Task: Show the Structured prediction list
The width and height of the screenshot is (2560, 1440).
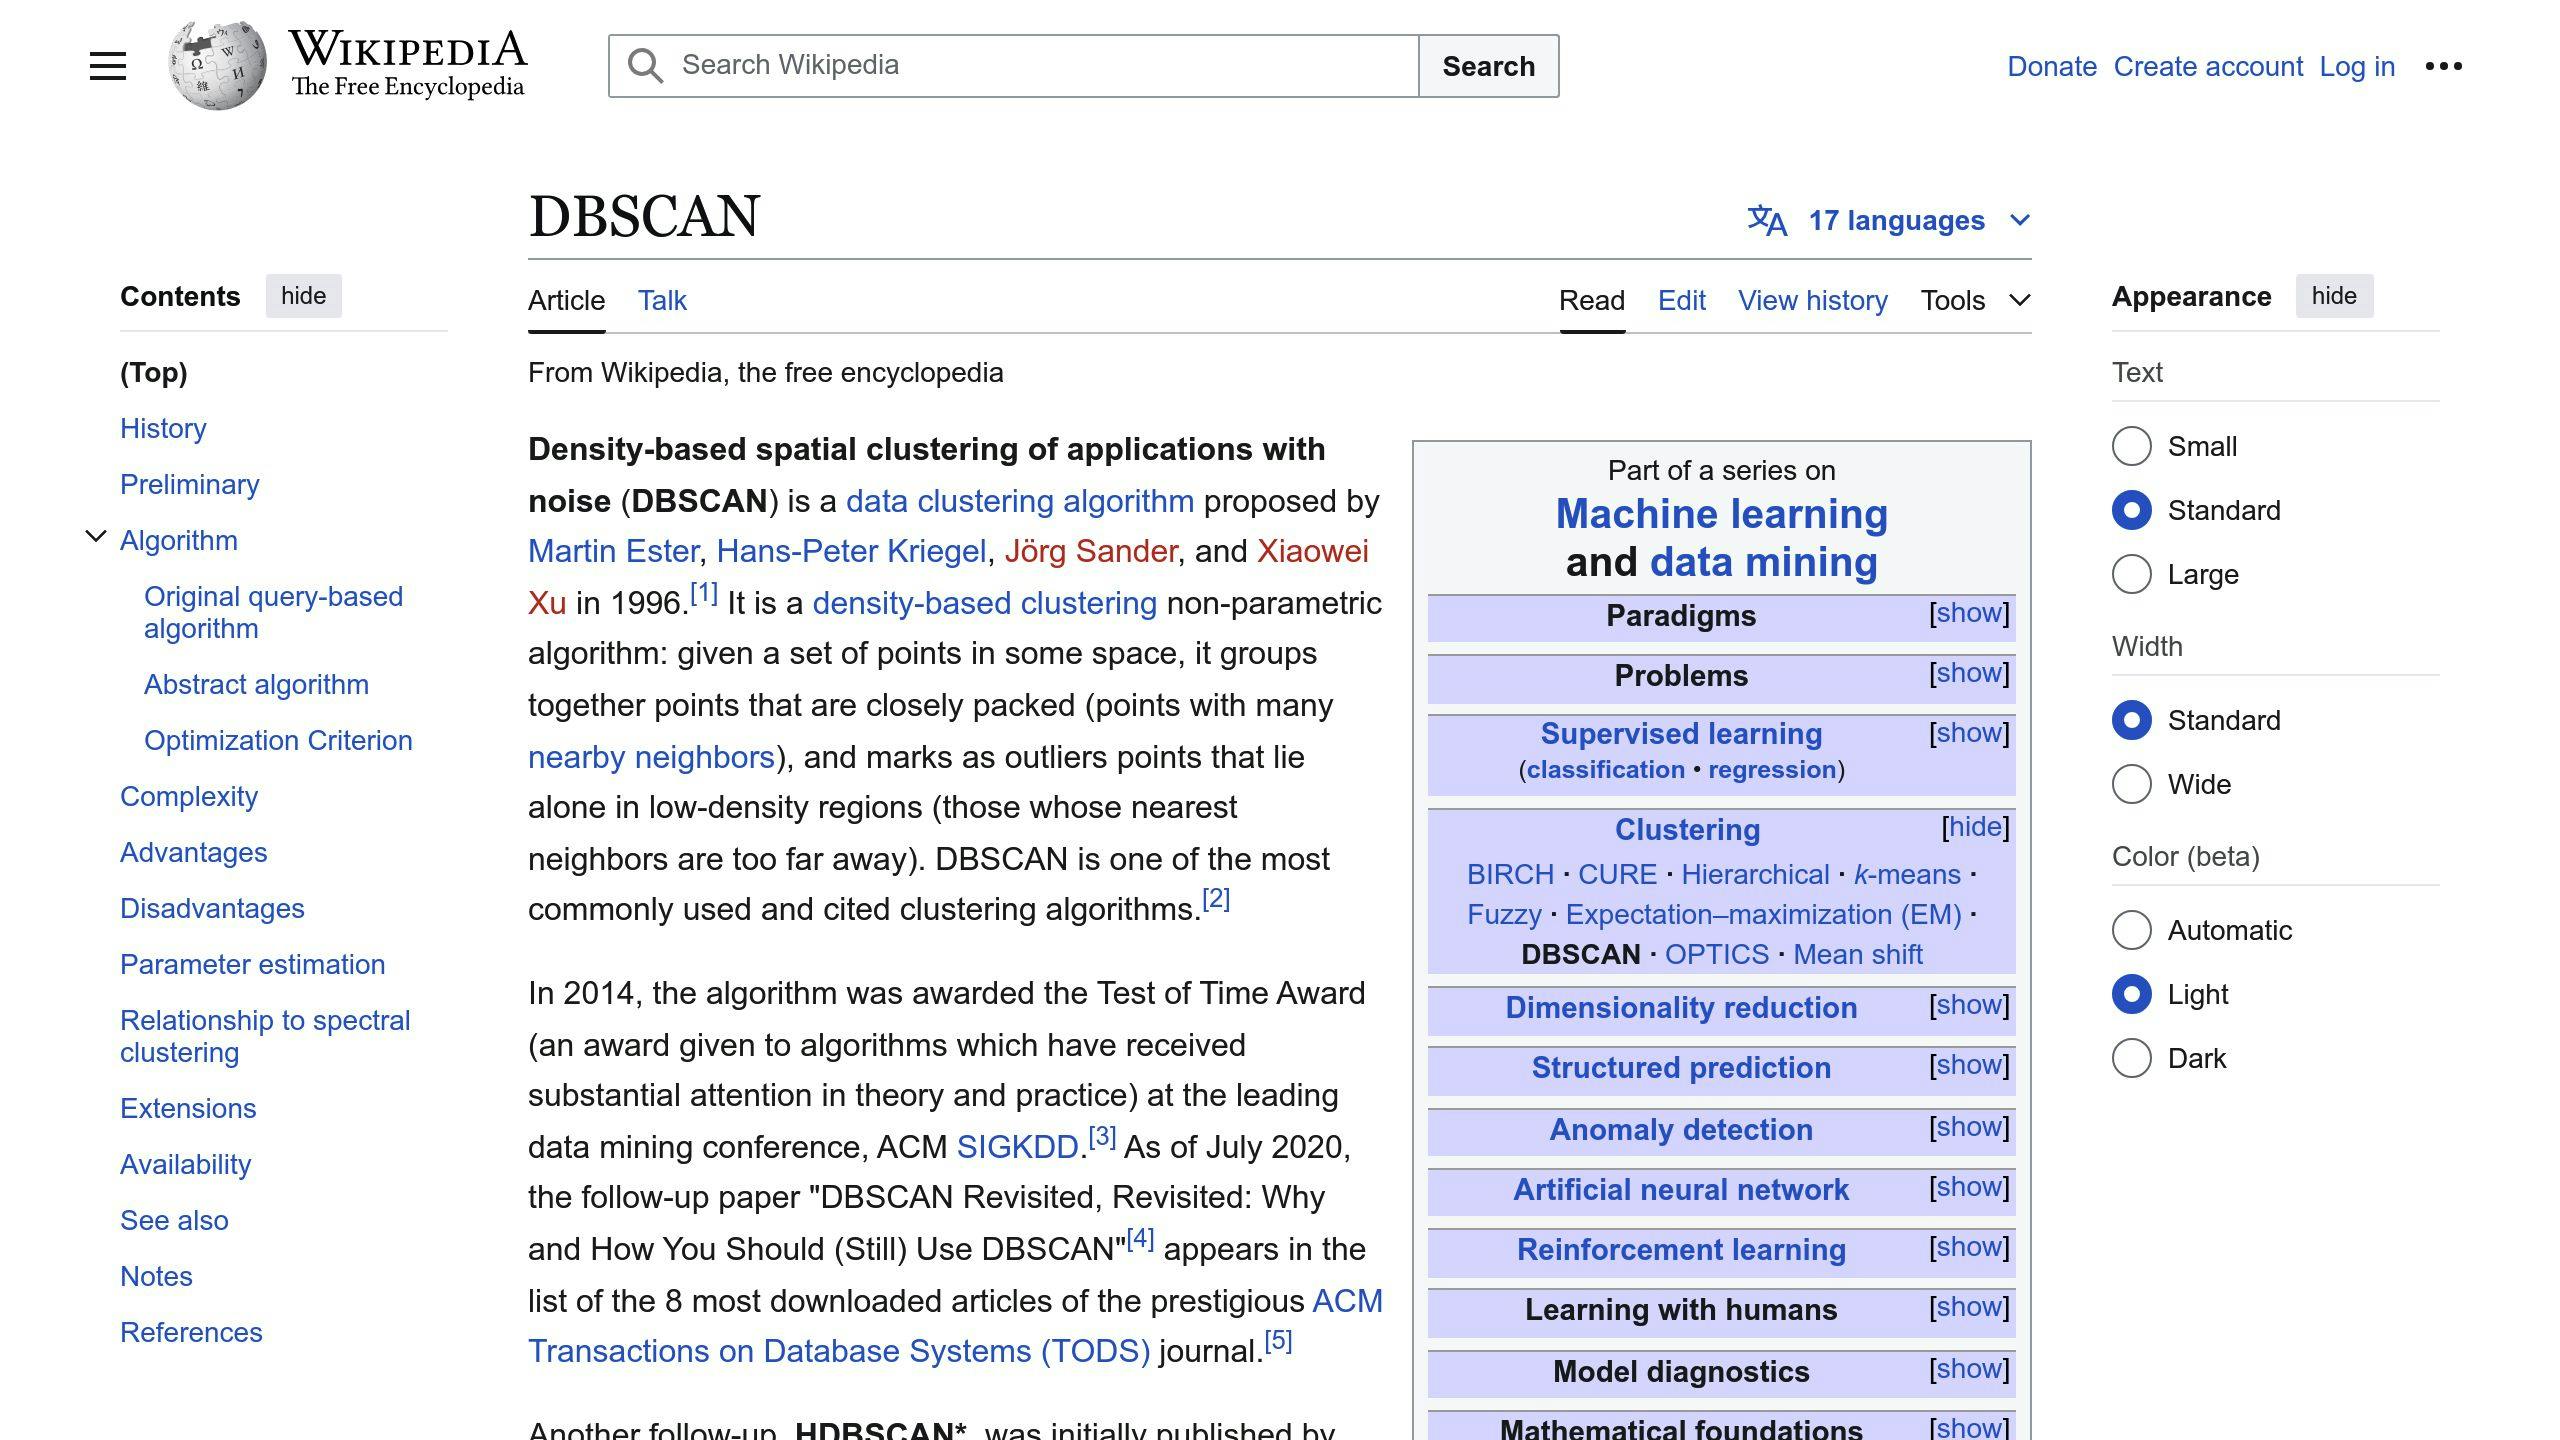Action: (1968, 1064)
